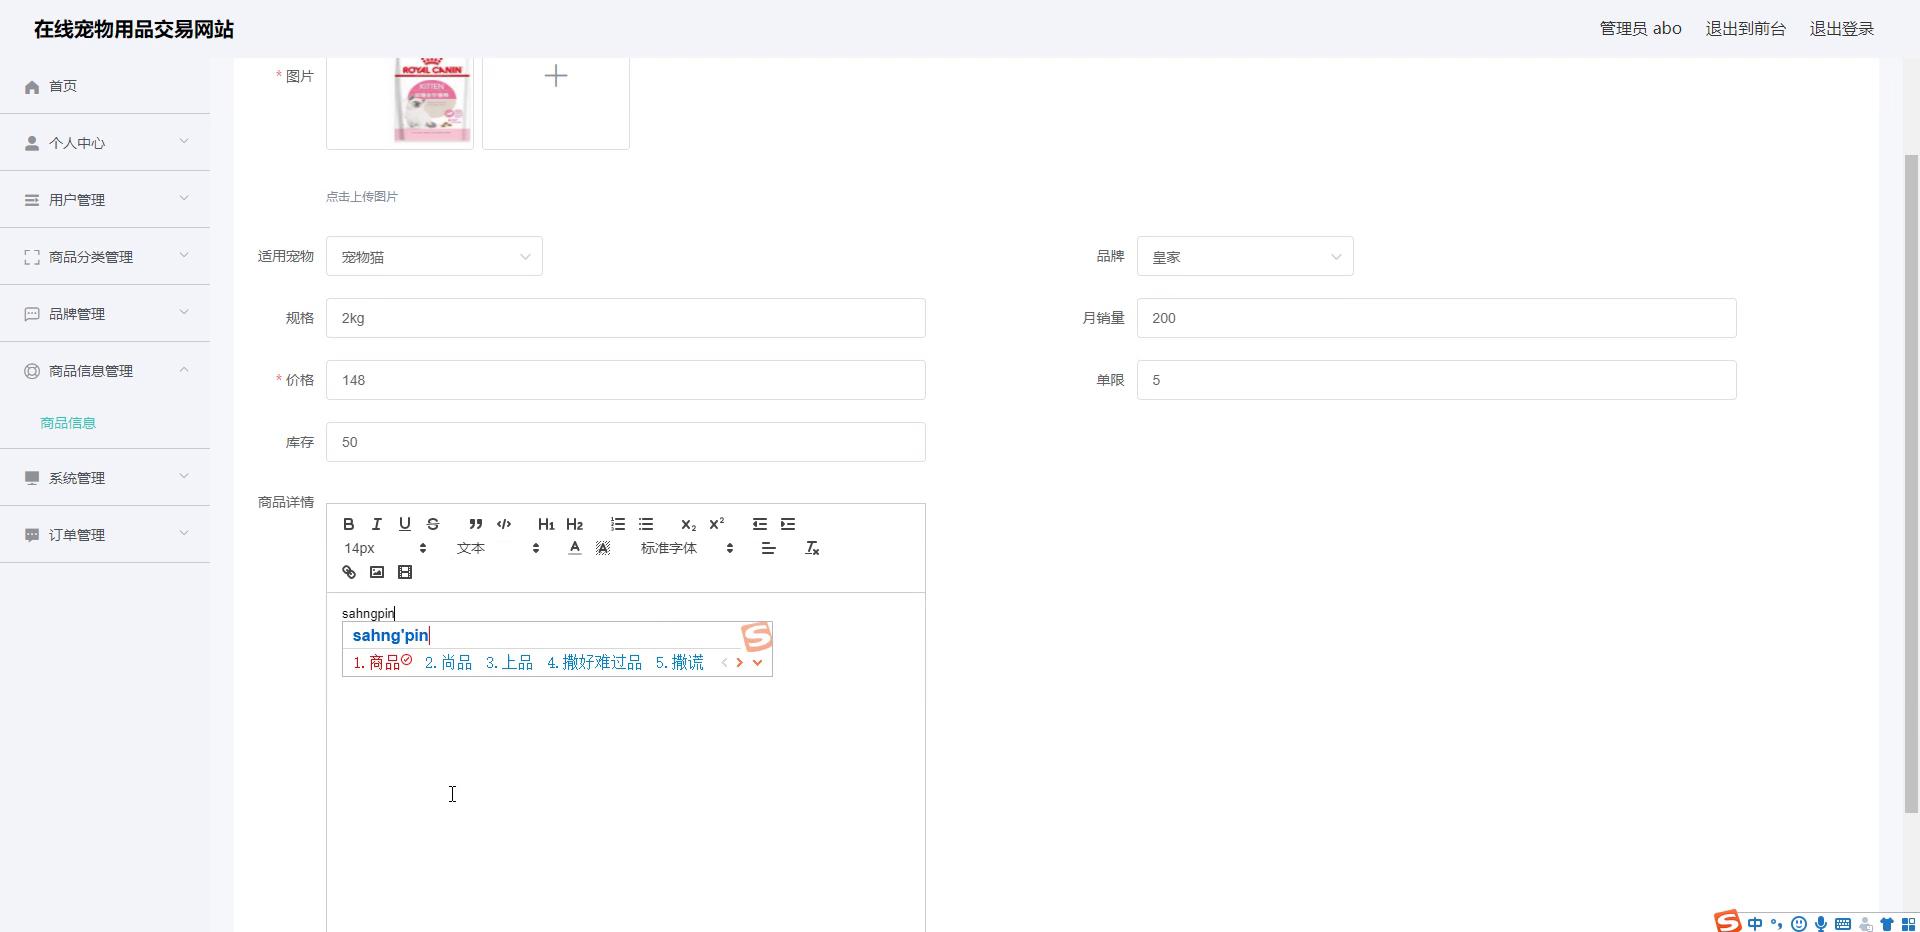The height and width of the screenshot is (932, 1920).
Task: Expand the 订单管理 sidebar menu
Action: coord(105,535)
